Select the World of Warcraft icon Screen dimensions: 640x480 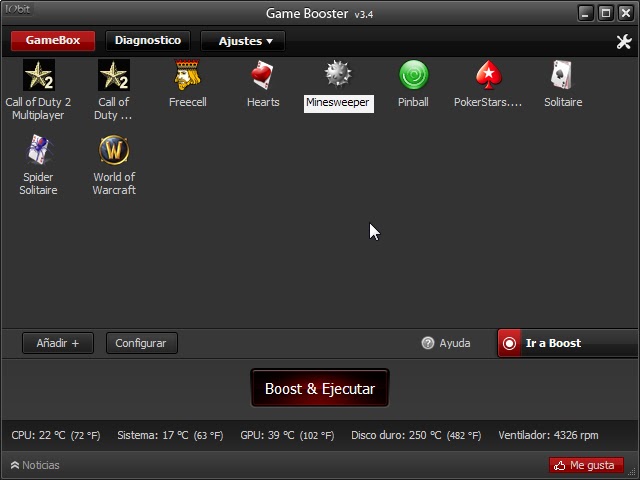(x=114, y=150)
